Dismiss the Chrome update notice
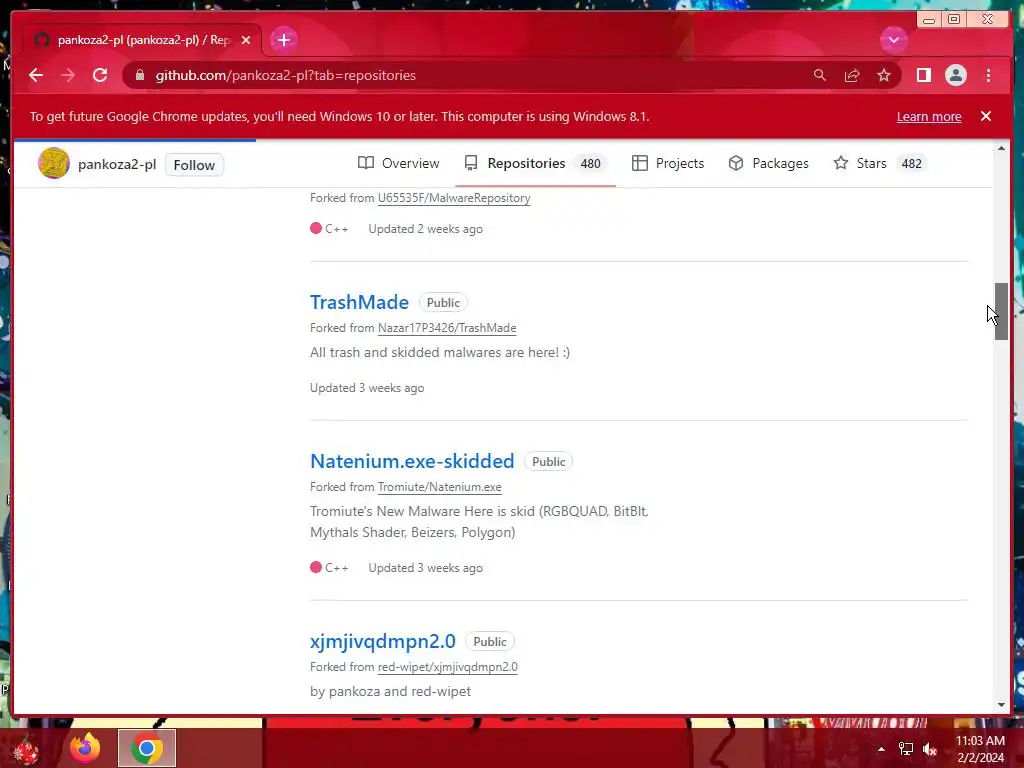 coord(985,116)
